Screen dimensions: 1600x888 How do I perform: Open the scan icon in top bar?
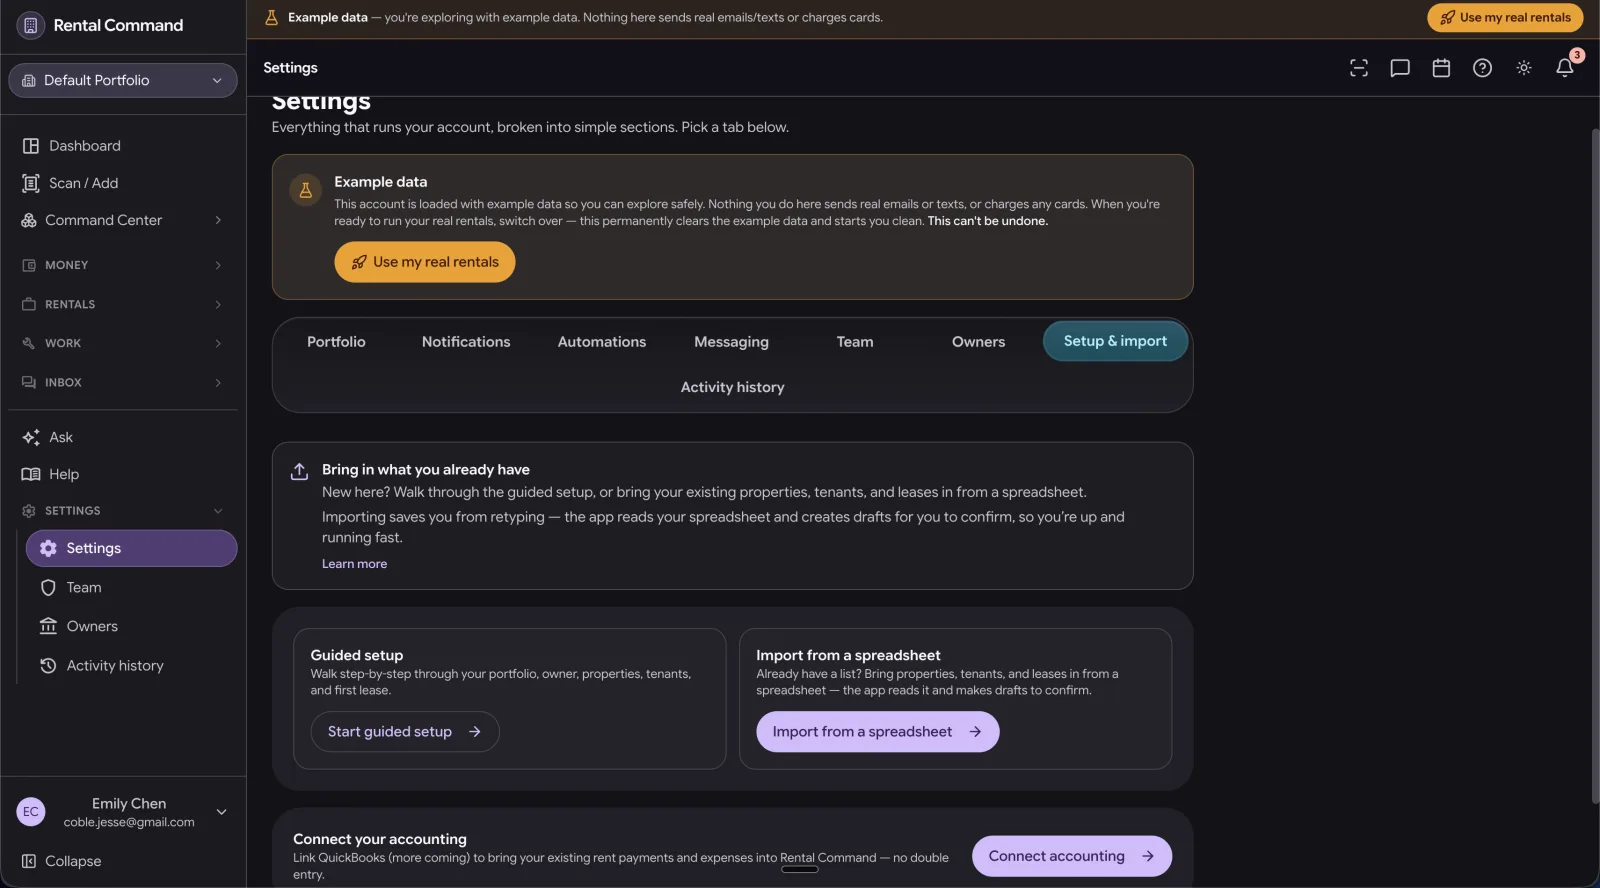(x=1358, y=68)
